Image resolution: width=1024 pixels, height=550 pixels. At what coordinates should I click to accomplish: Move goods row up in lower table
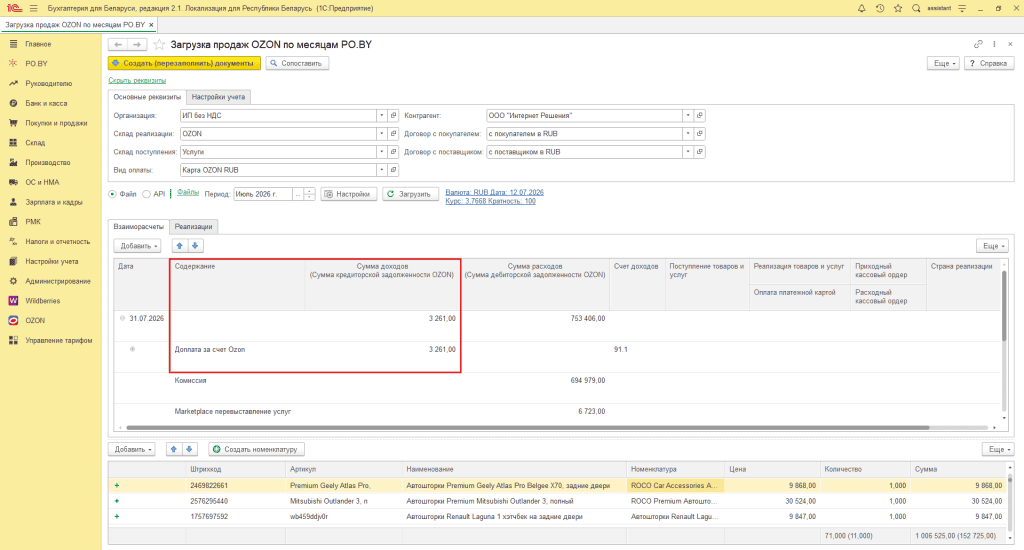(x=174, y=449)
